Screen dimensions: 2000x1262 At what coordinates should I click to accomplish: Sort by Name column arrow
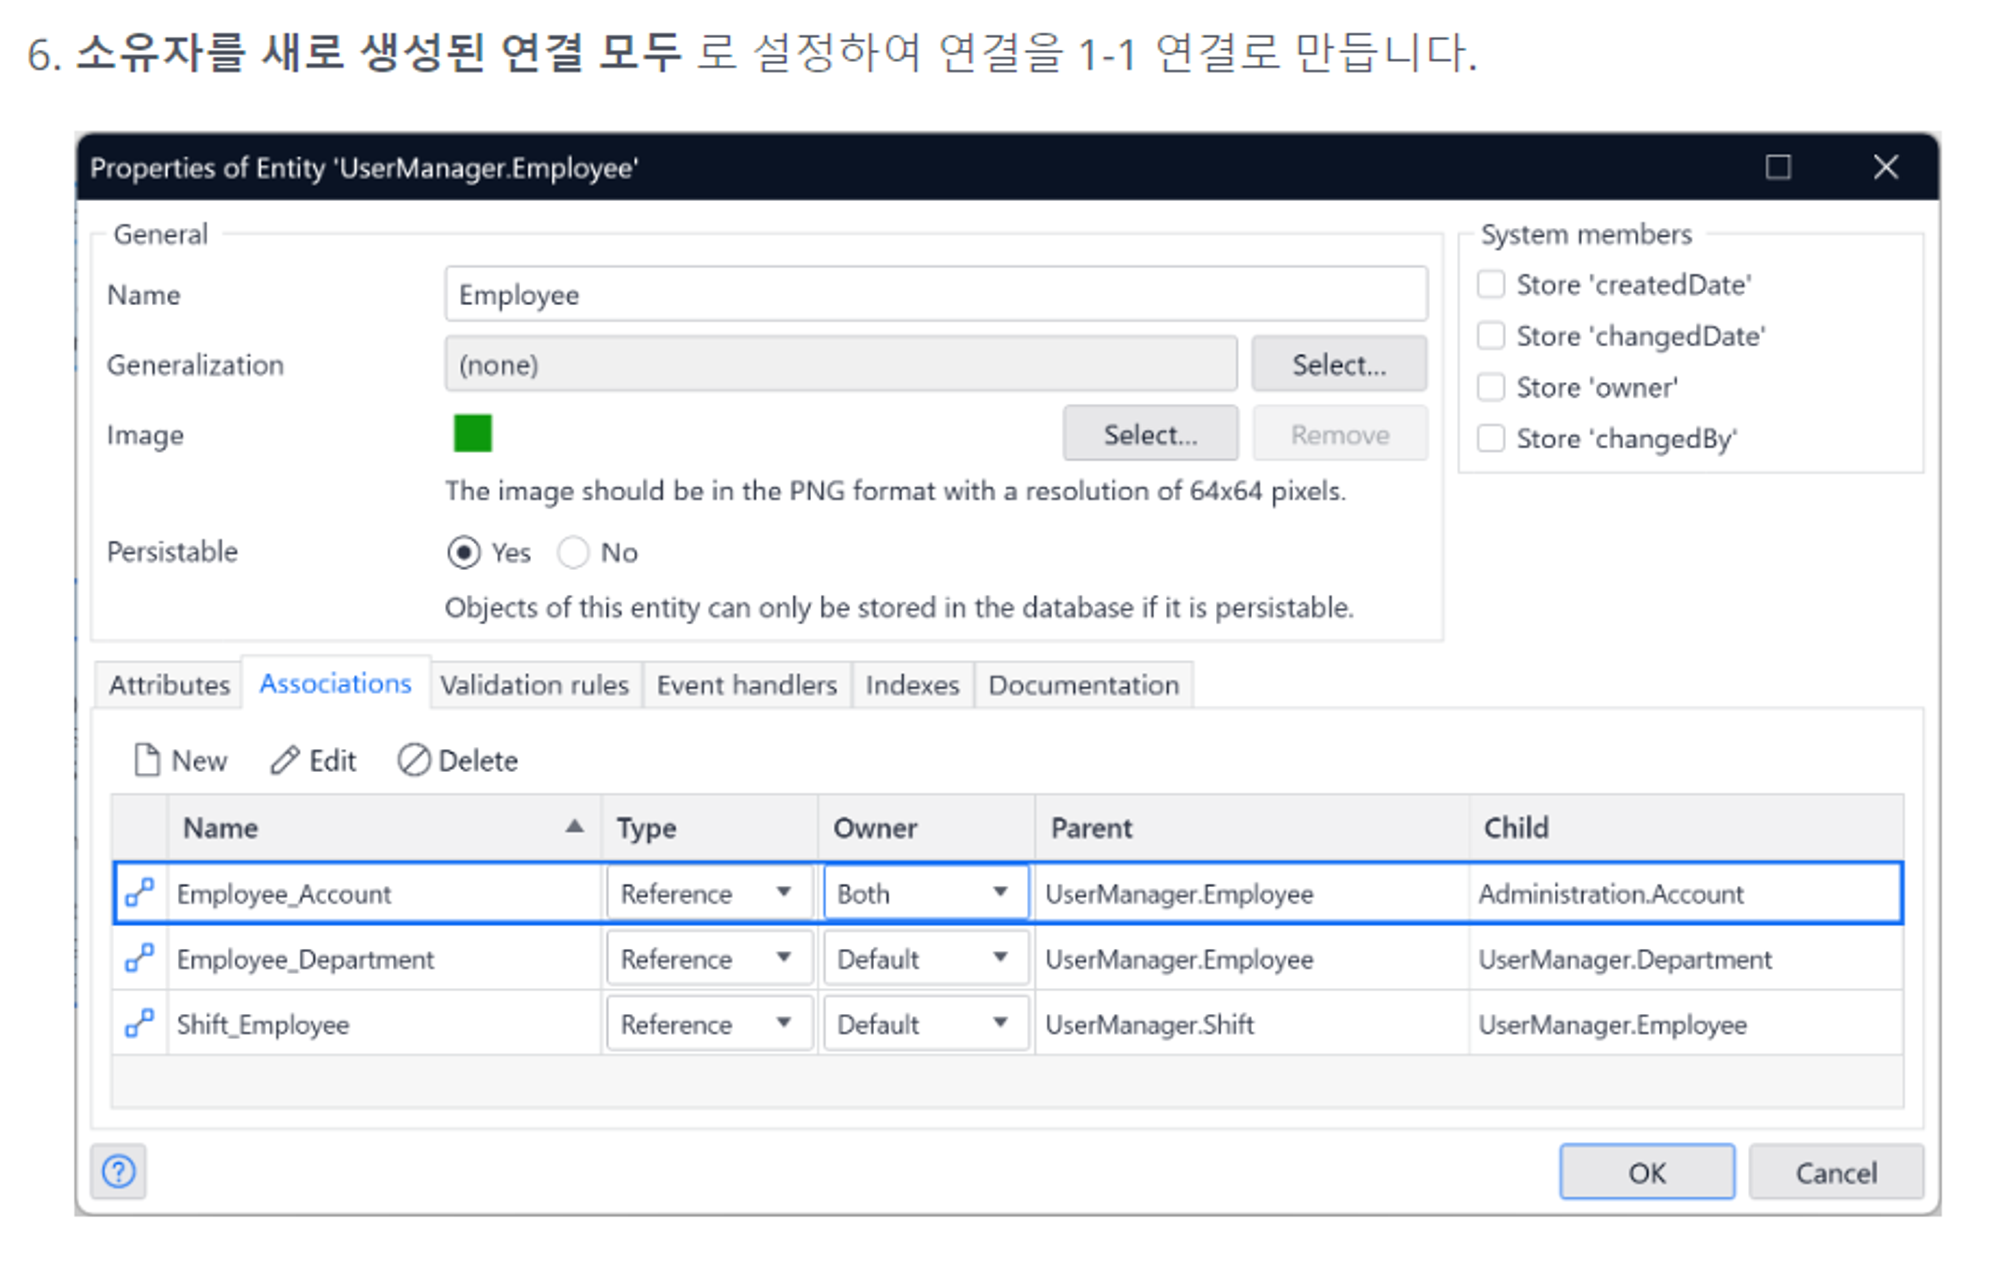coord(574,826)
